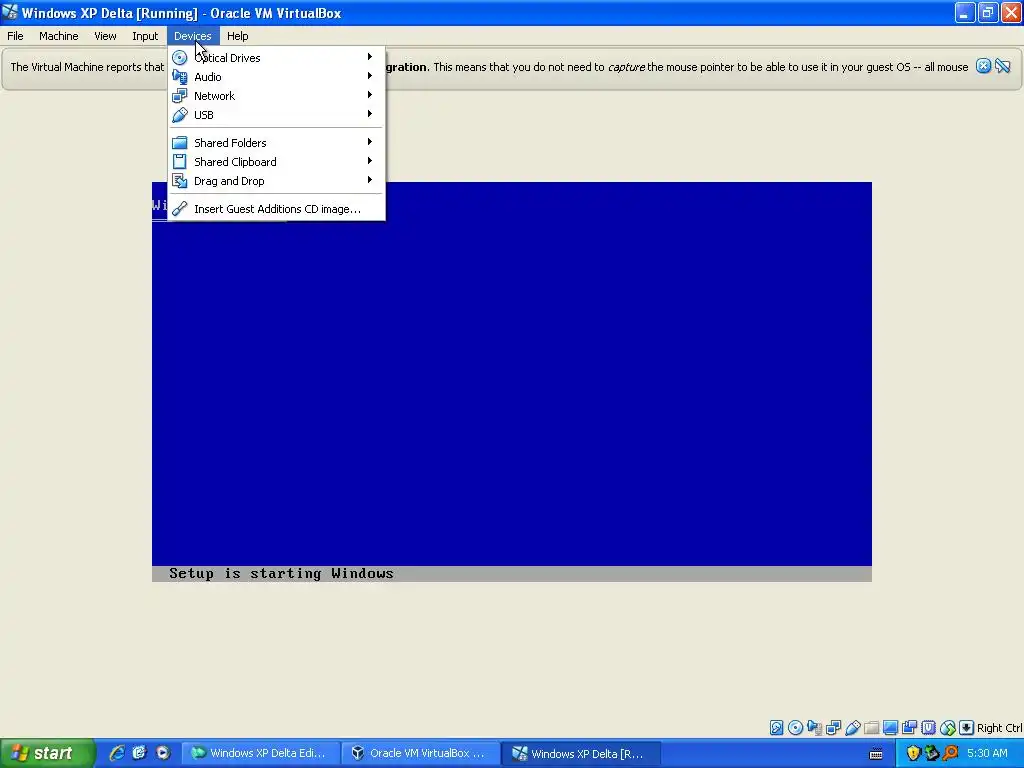Click the mouse integration status bar icon
This screenshot has width=1024, height=768.
(x=948, y=728)
